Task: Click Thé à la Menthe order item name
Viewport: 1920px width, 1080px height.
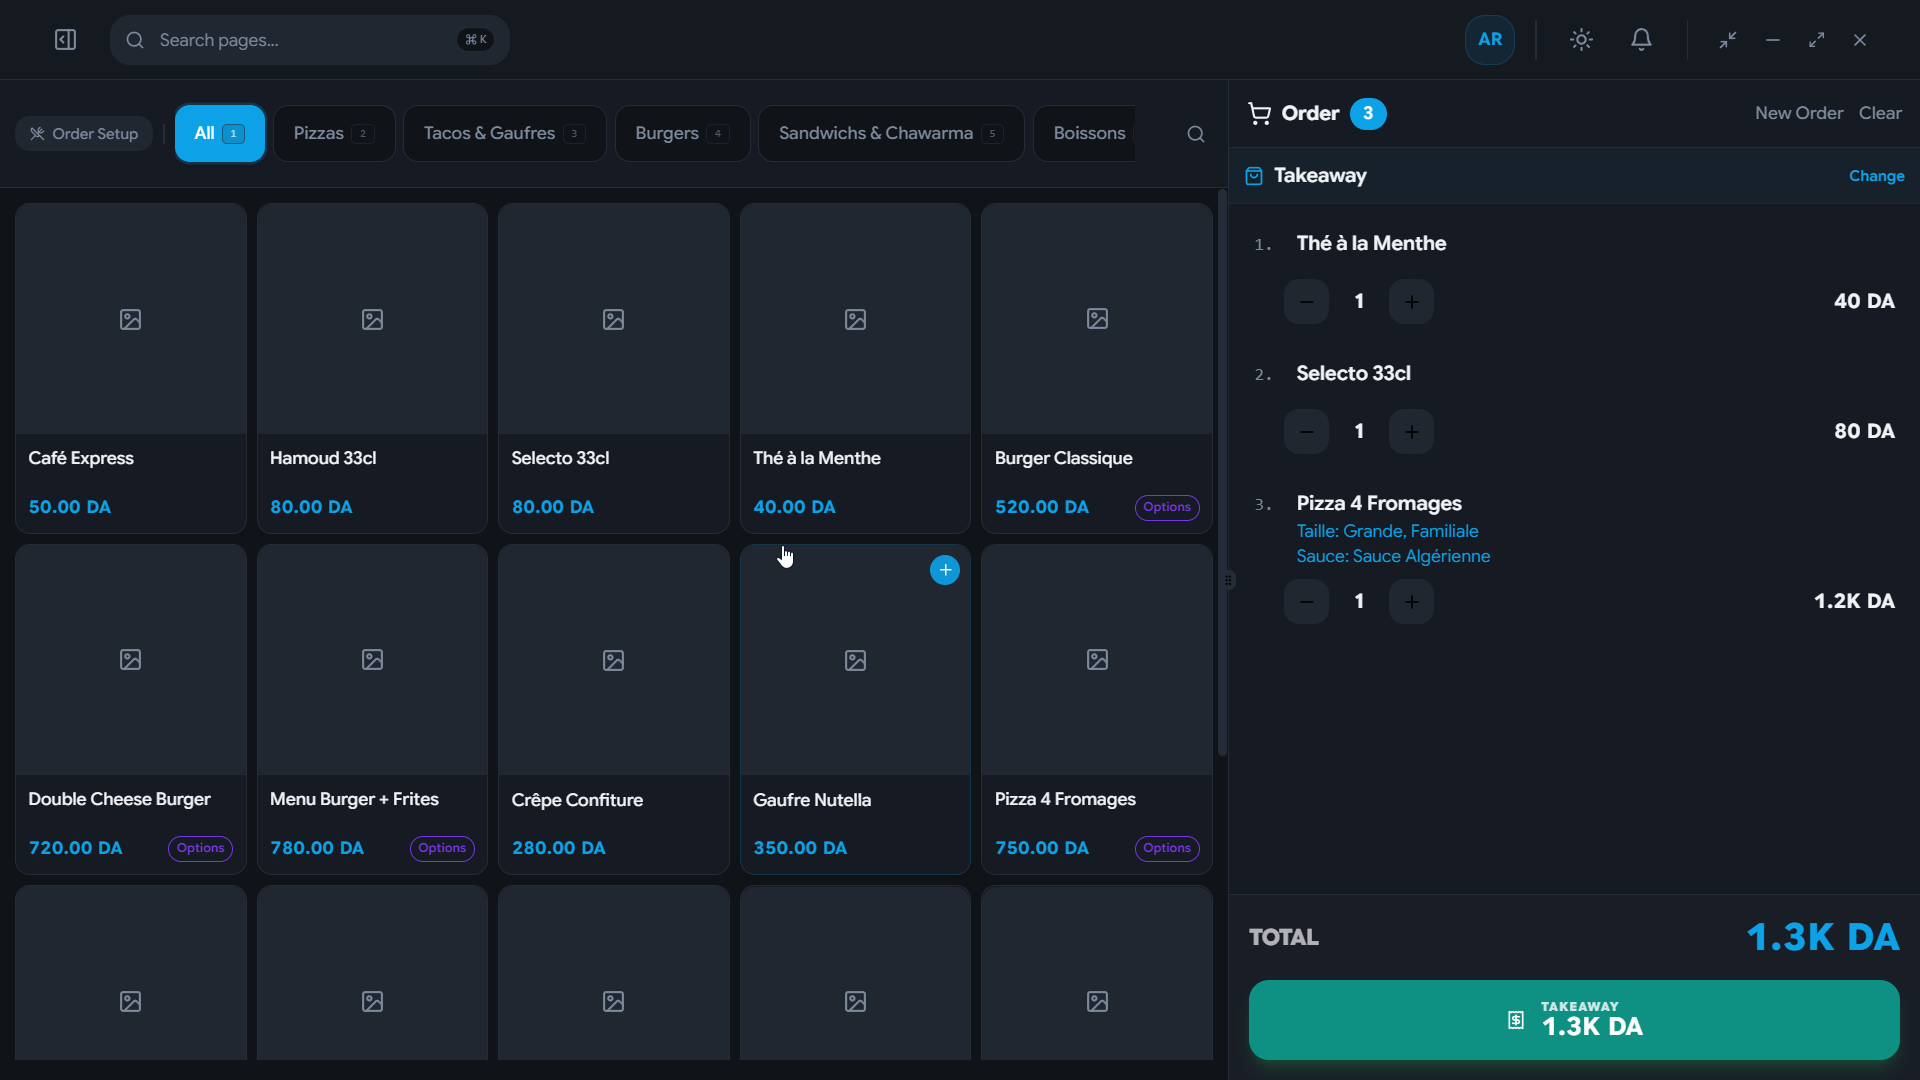Action: click(x=1371, y=243)
